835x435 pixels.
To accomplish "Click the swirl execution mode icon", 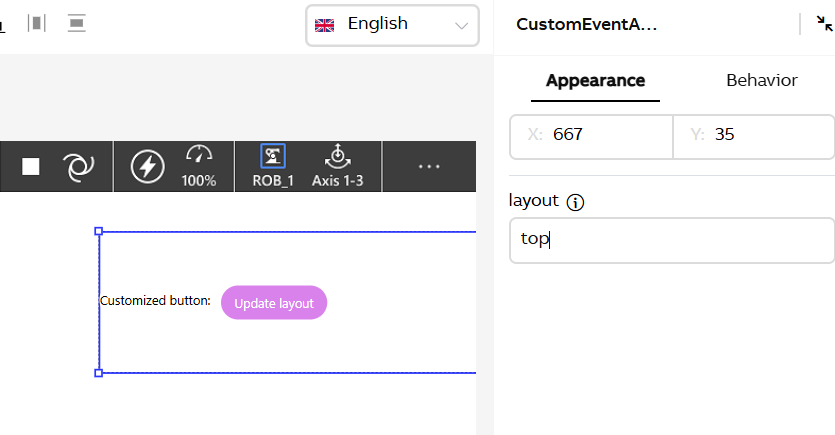I will point(79,167).
